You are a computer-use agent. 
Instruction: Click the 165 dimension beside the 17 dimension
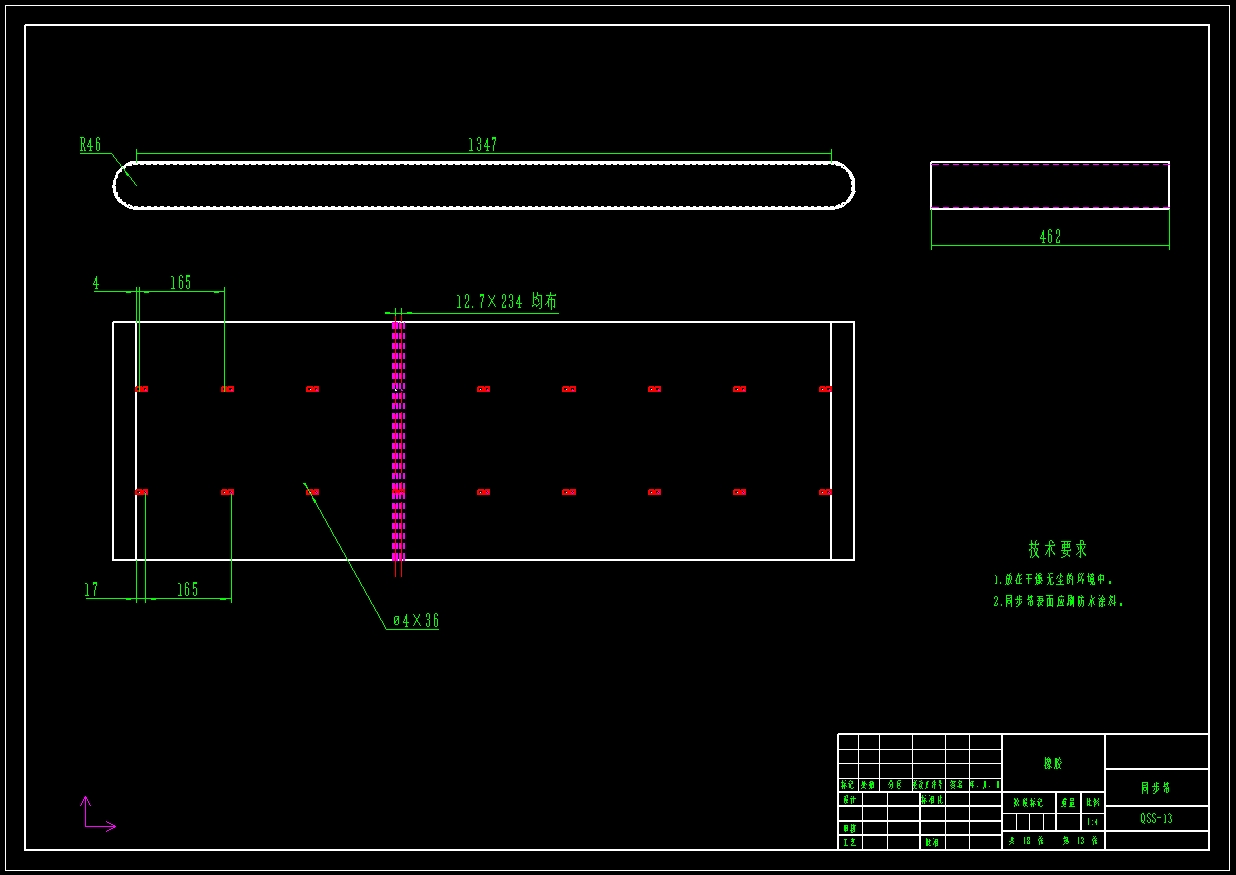click(188, 590)
